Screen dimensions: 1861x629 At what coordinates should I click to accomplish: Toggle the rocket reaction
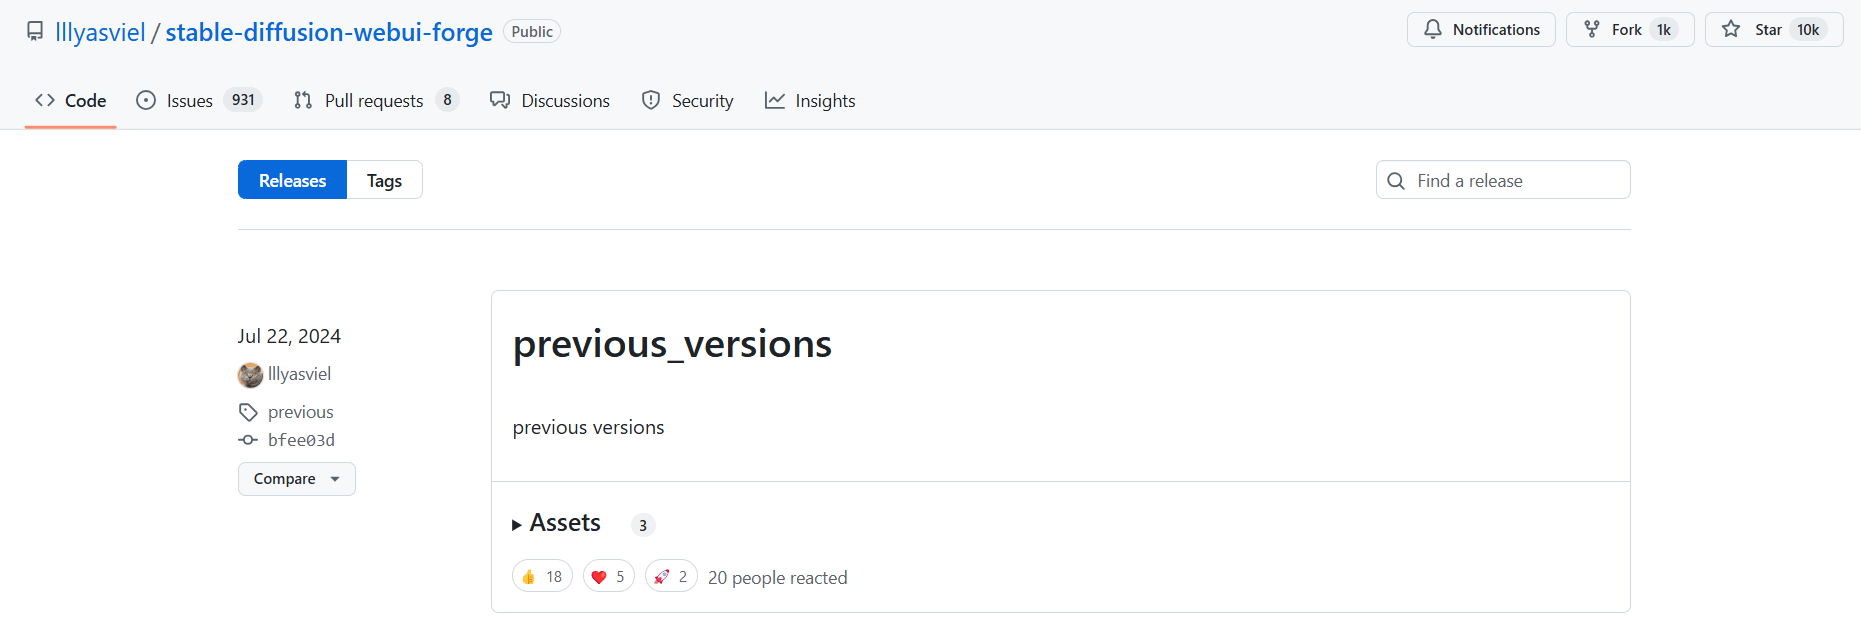(670, 577)
